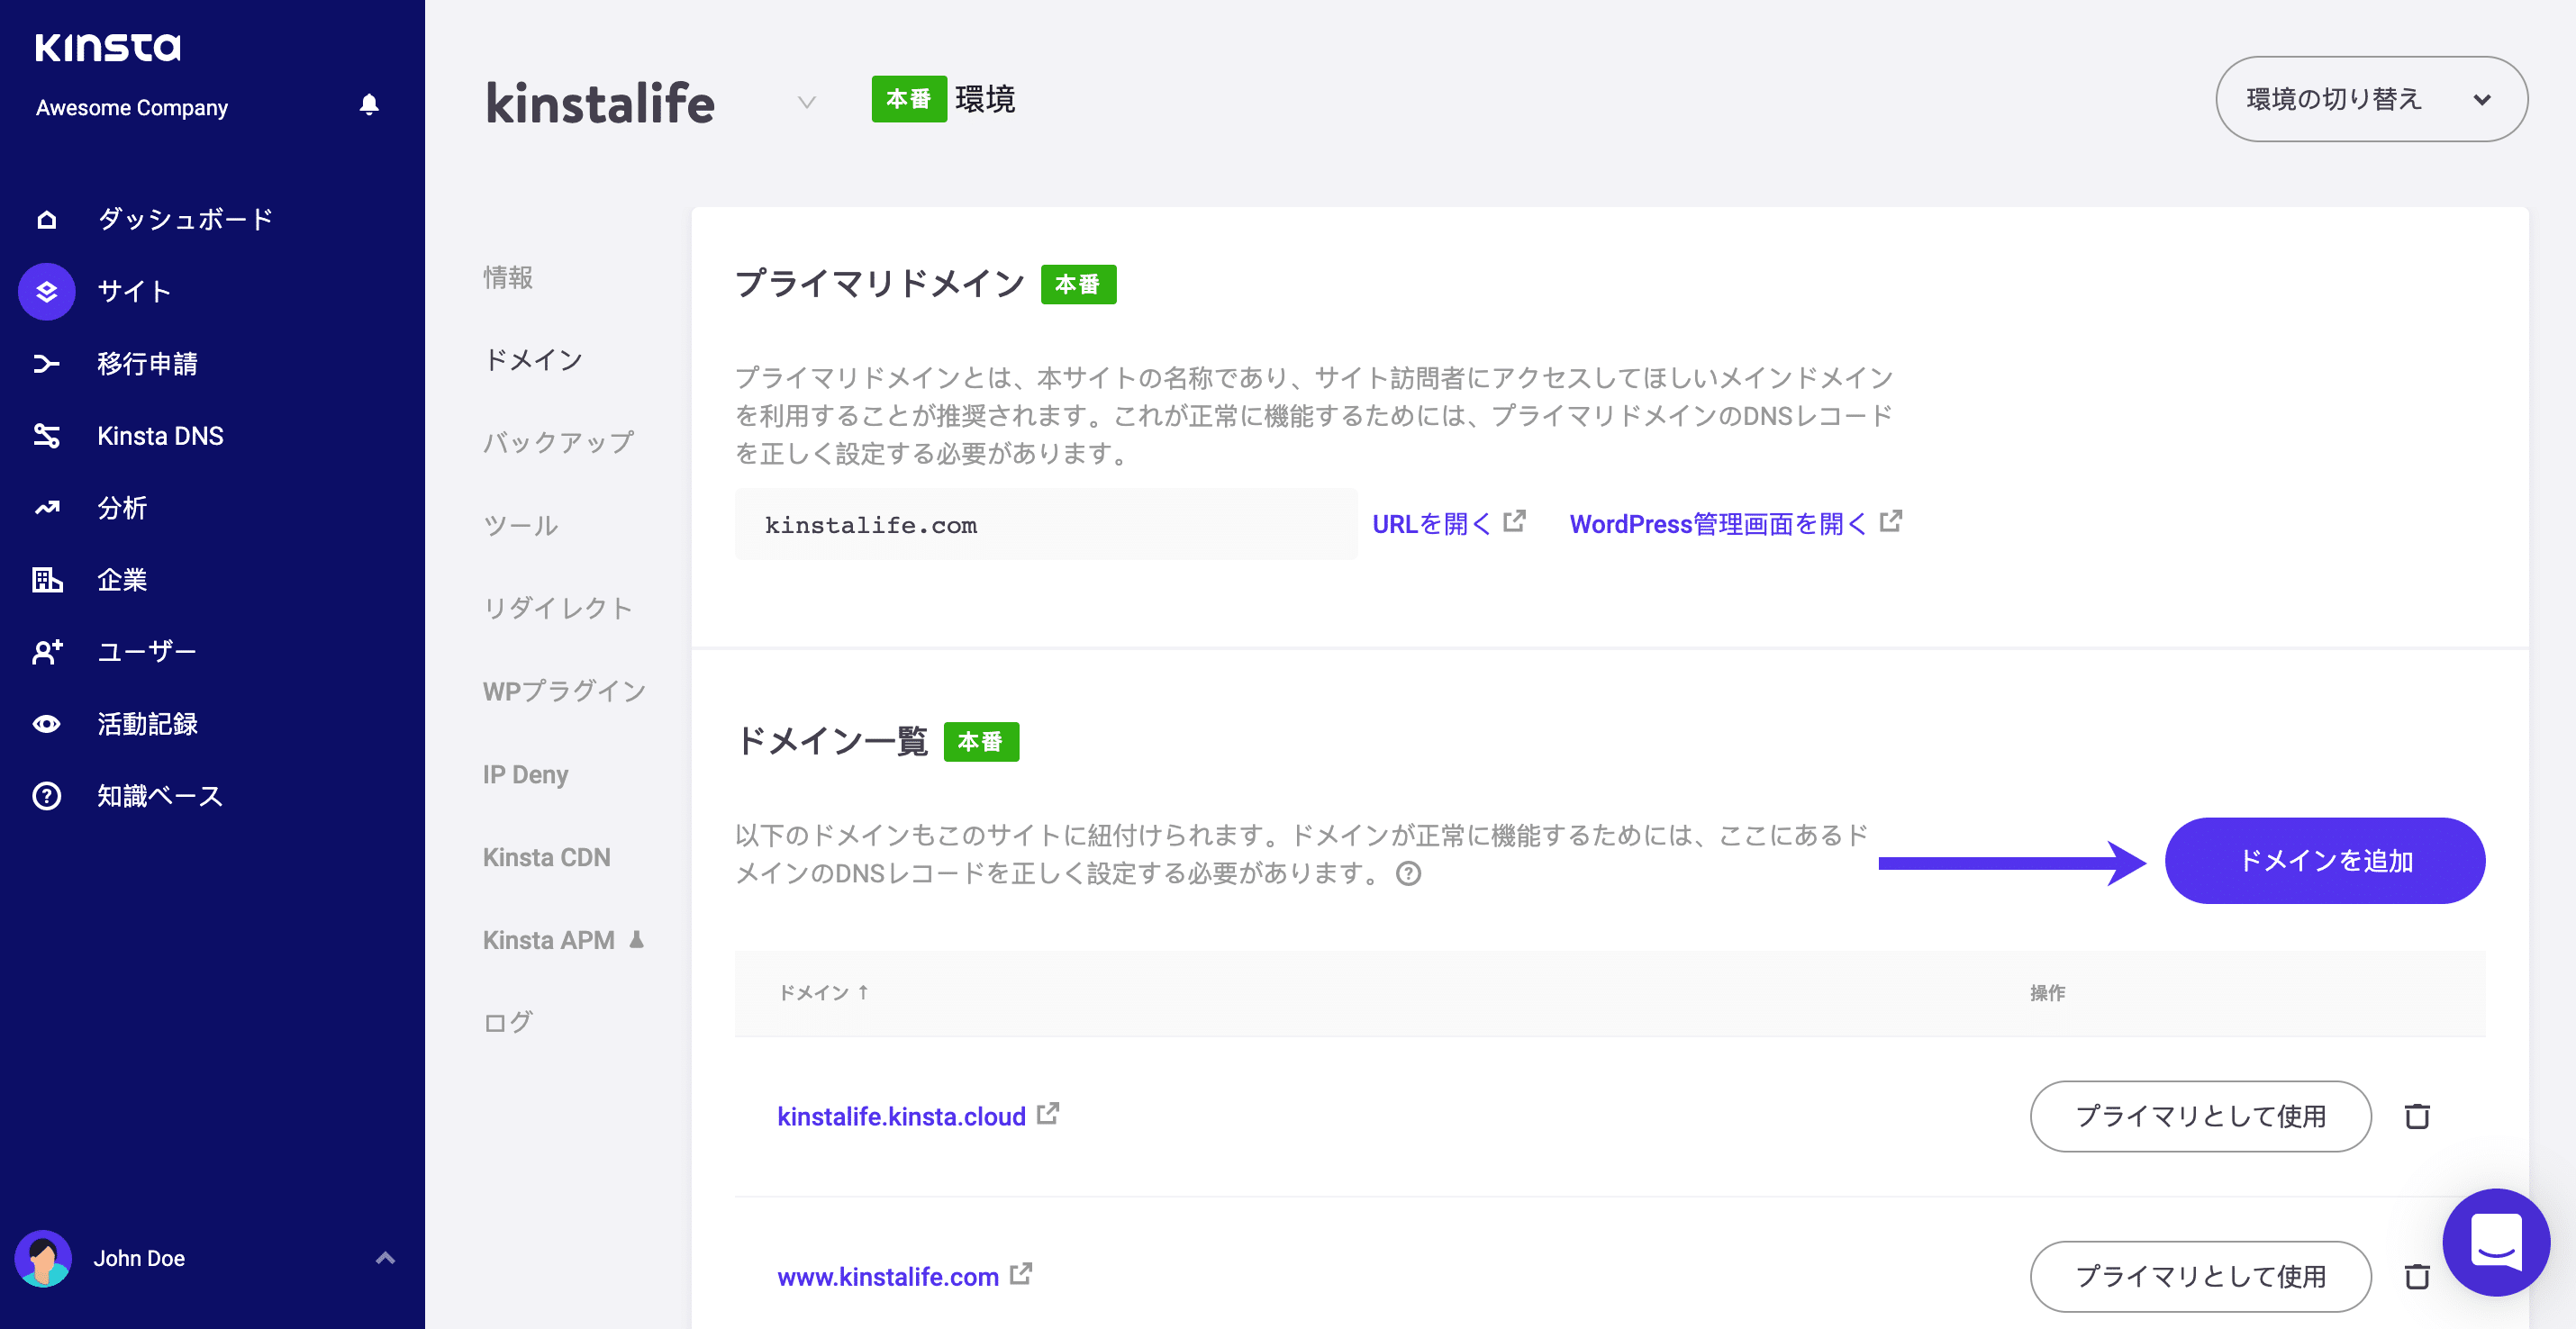Open ユーザー in sidebar
The width and height of the screenshot is (2576, 1329).
click(x=147, y=652)
